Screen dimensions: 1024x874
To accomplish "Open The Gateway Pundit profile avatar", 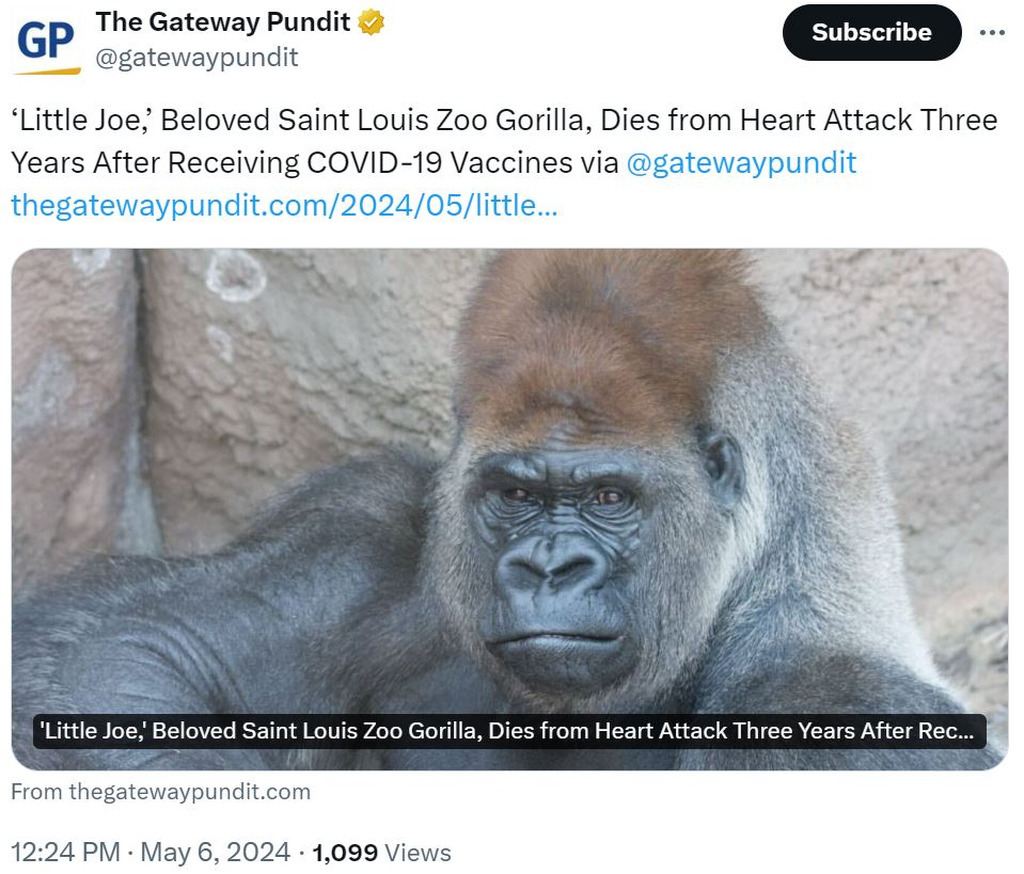I will click(x=47, y=43).
